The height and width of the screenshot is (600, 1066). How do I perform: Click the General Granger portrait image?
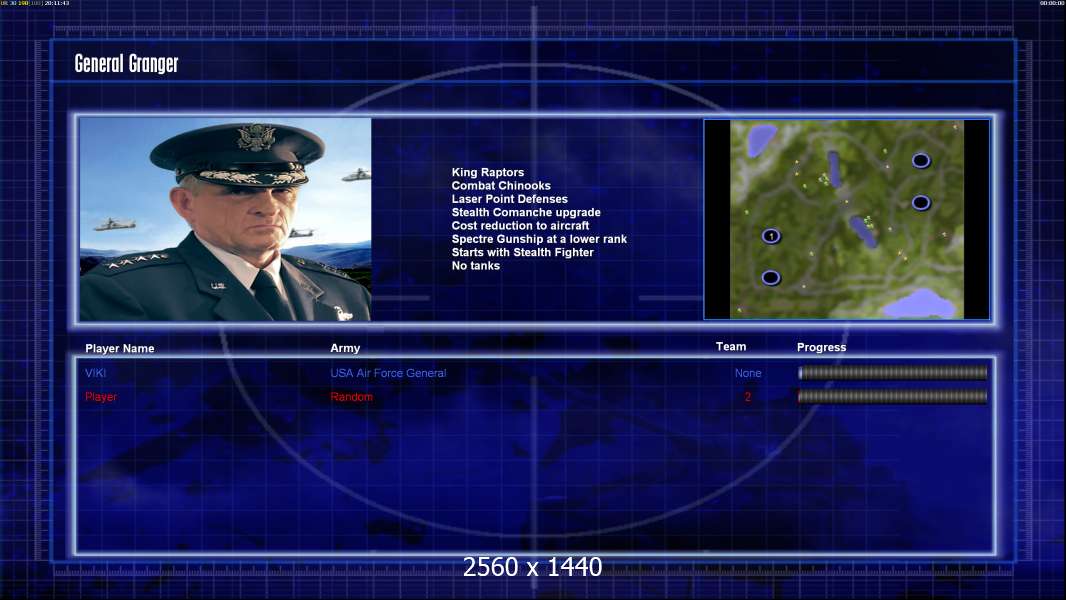pos(225,219)
